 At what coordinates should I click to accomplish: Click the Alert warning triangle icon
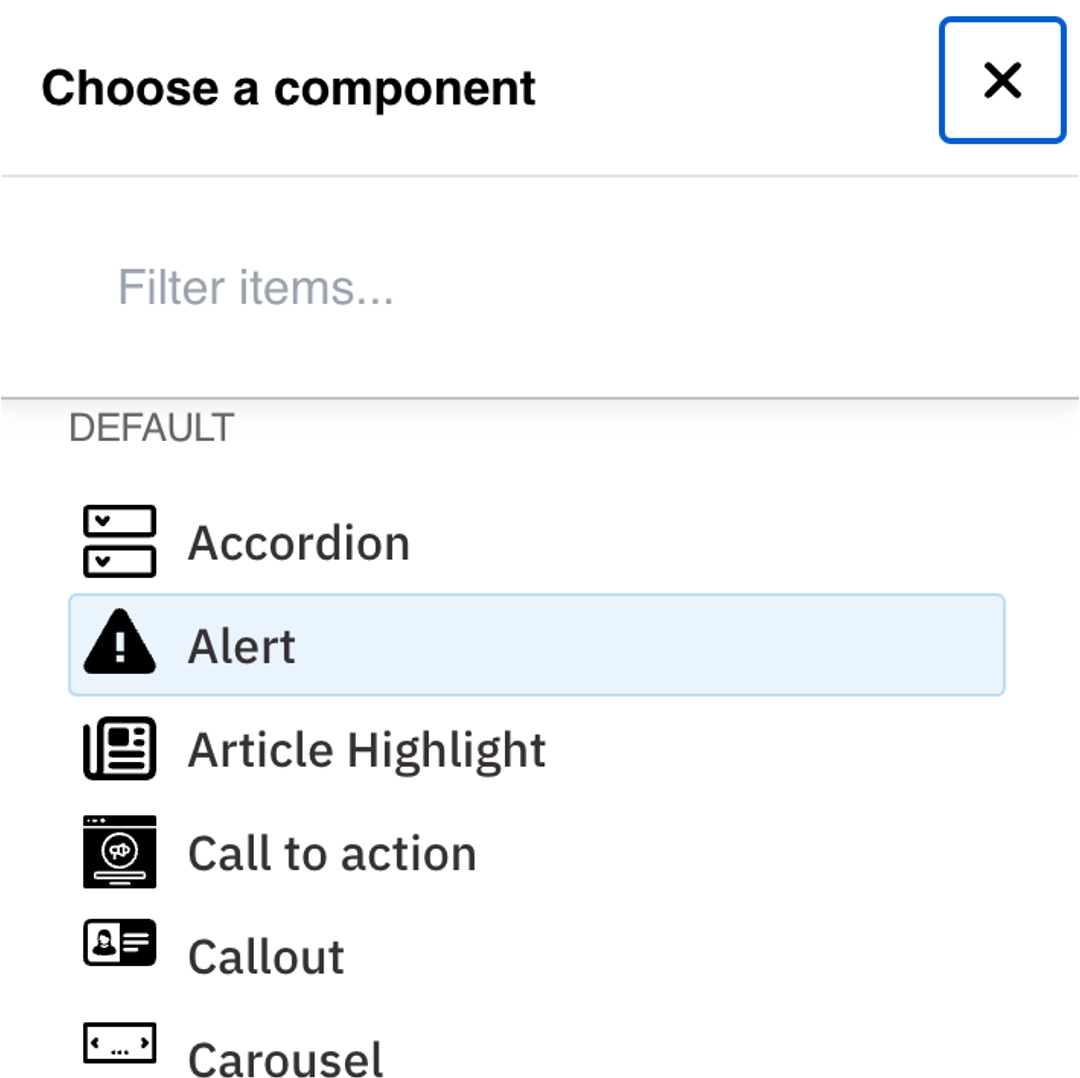(119, 645)
